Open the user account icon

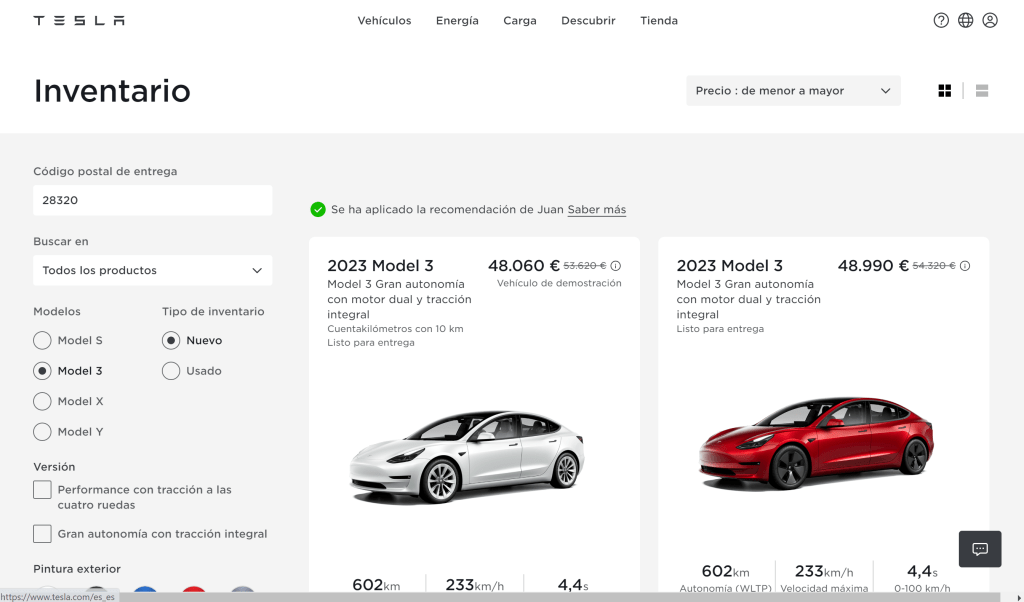pos(990,20)
